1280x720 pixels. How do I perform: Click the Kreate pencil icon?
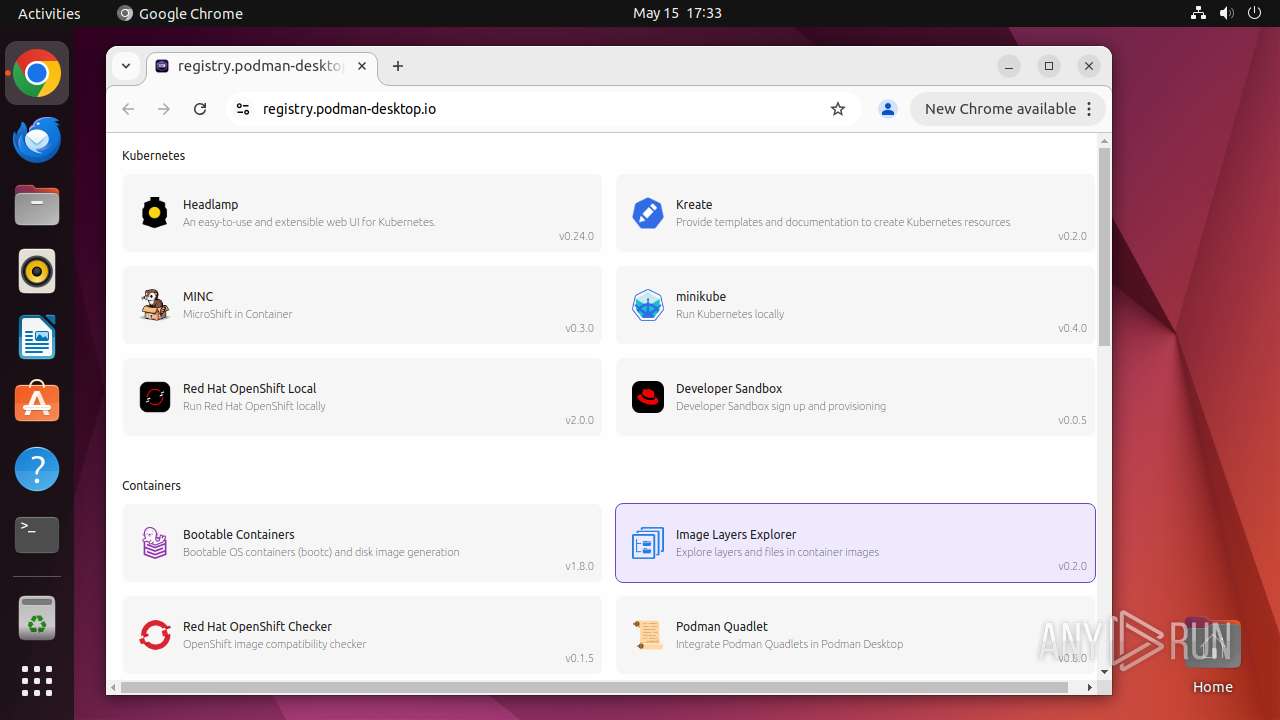(648, 213)
